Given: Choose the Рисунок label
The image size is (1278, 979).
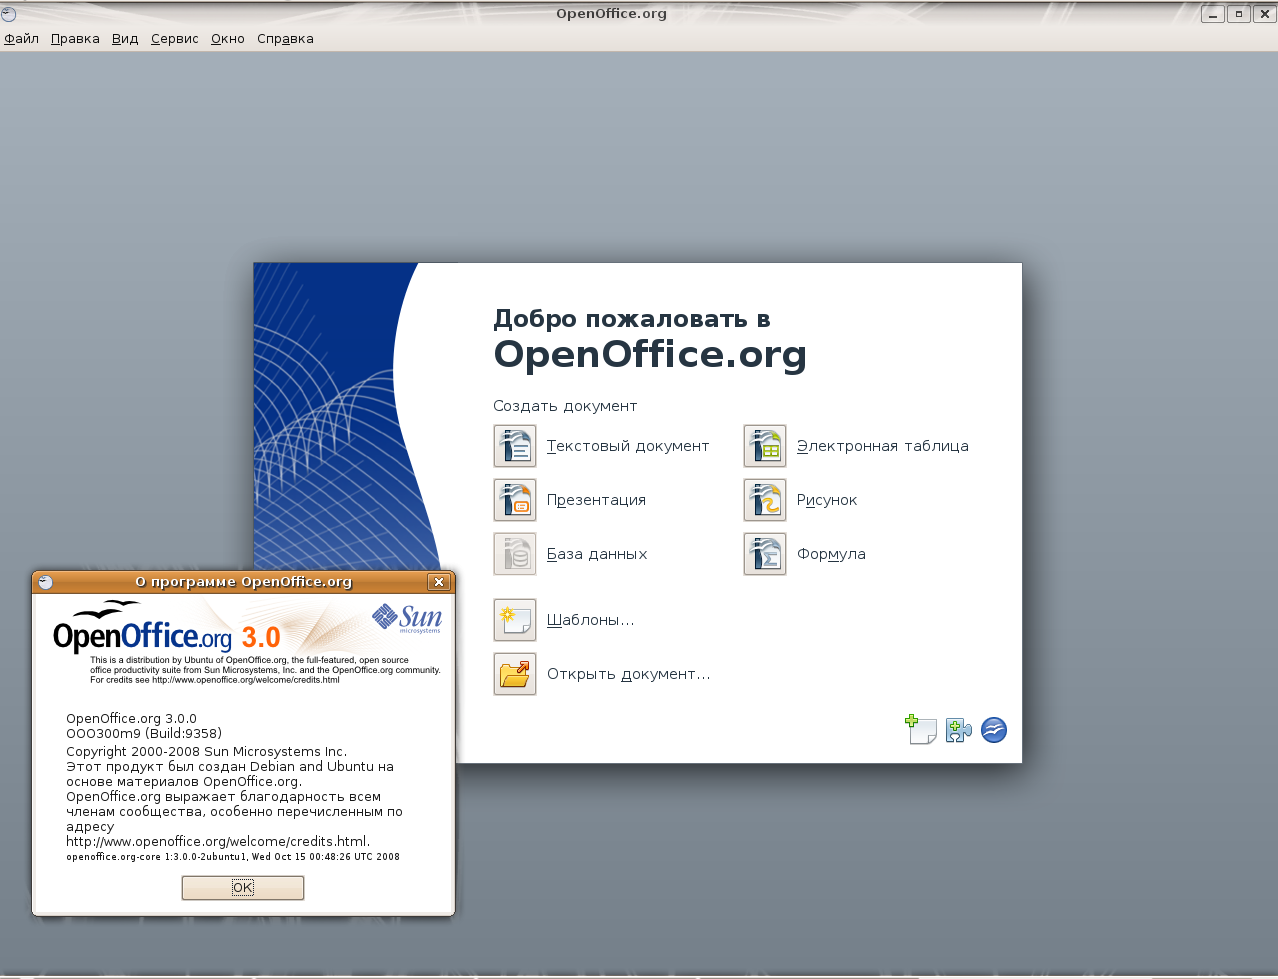Looking at the screenshot, I should 827,500.
